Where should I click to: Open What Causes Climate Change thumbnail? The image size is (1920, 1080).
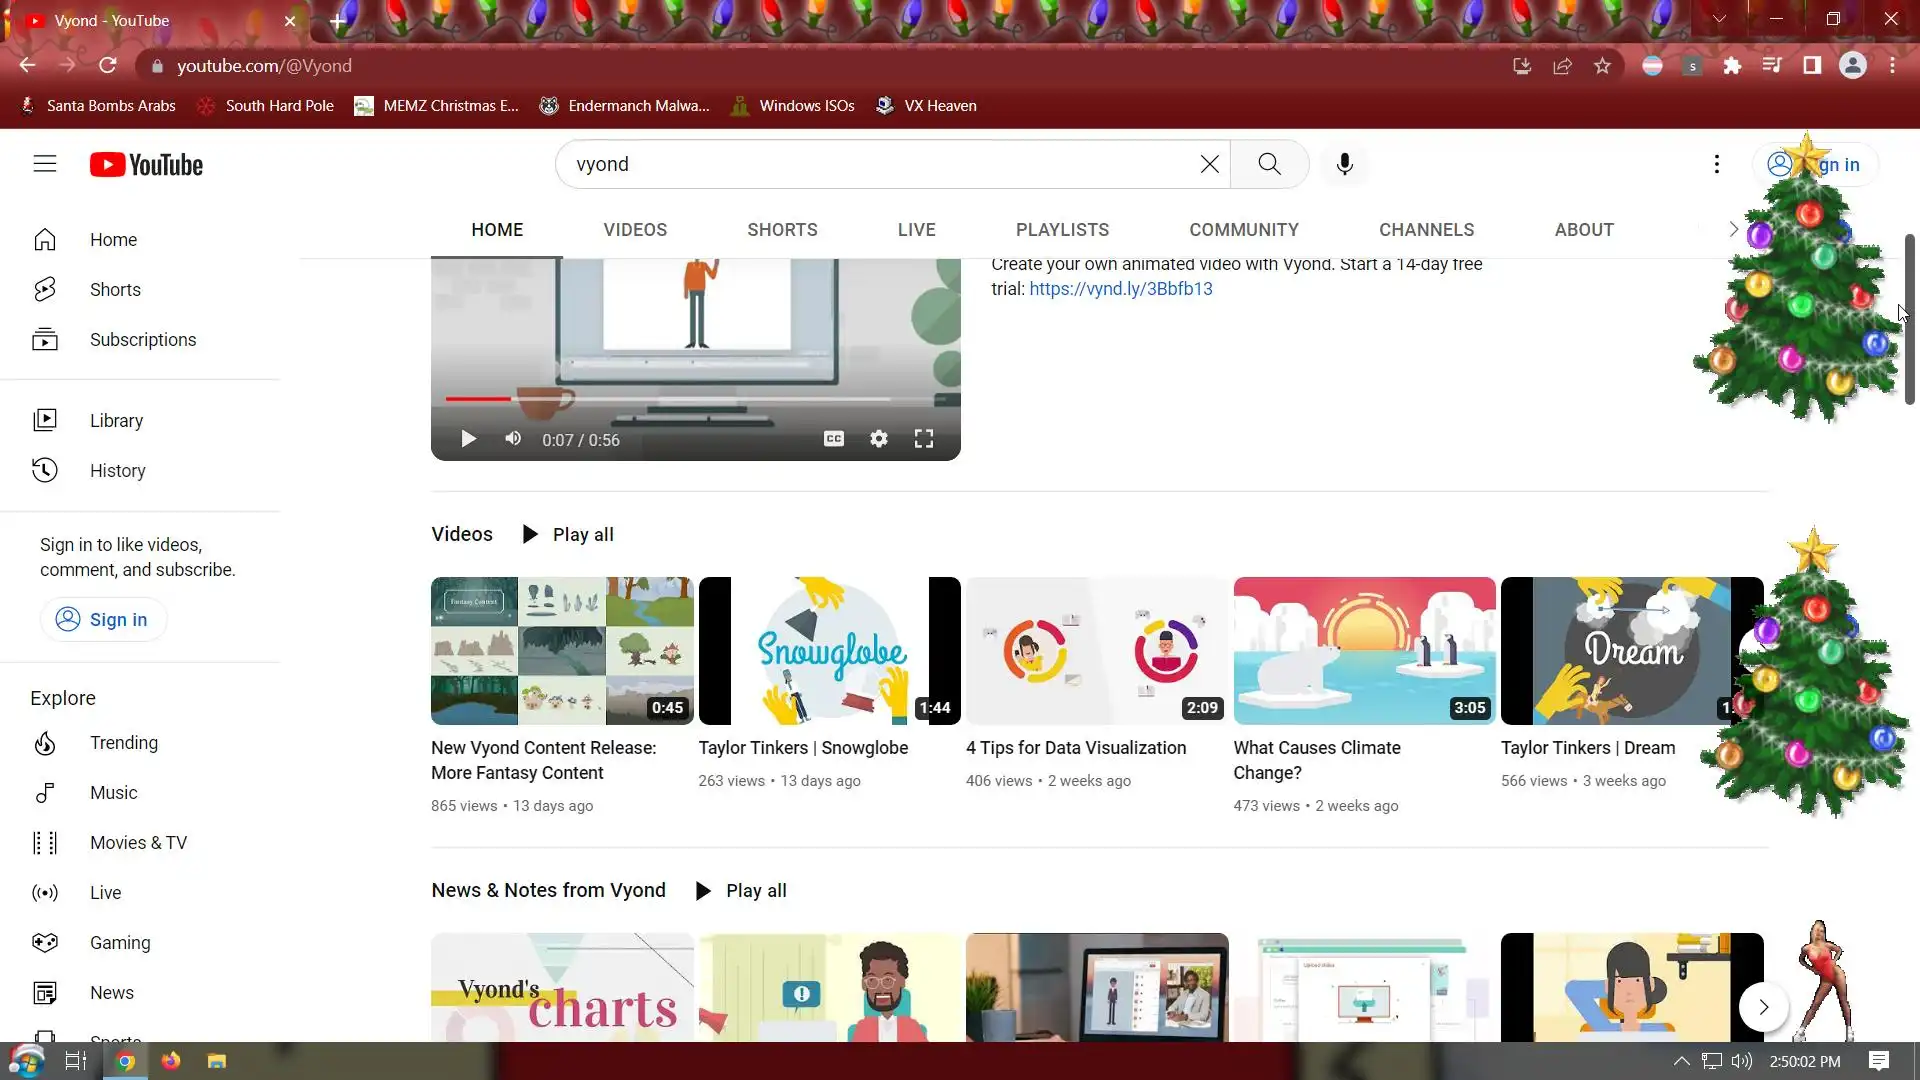click(x=1364, y=651)
